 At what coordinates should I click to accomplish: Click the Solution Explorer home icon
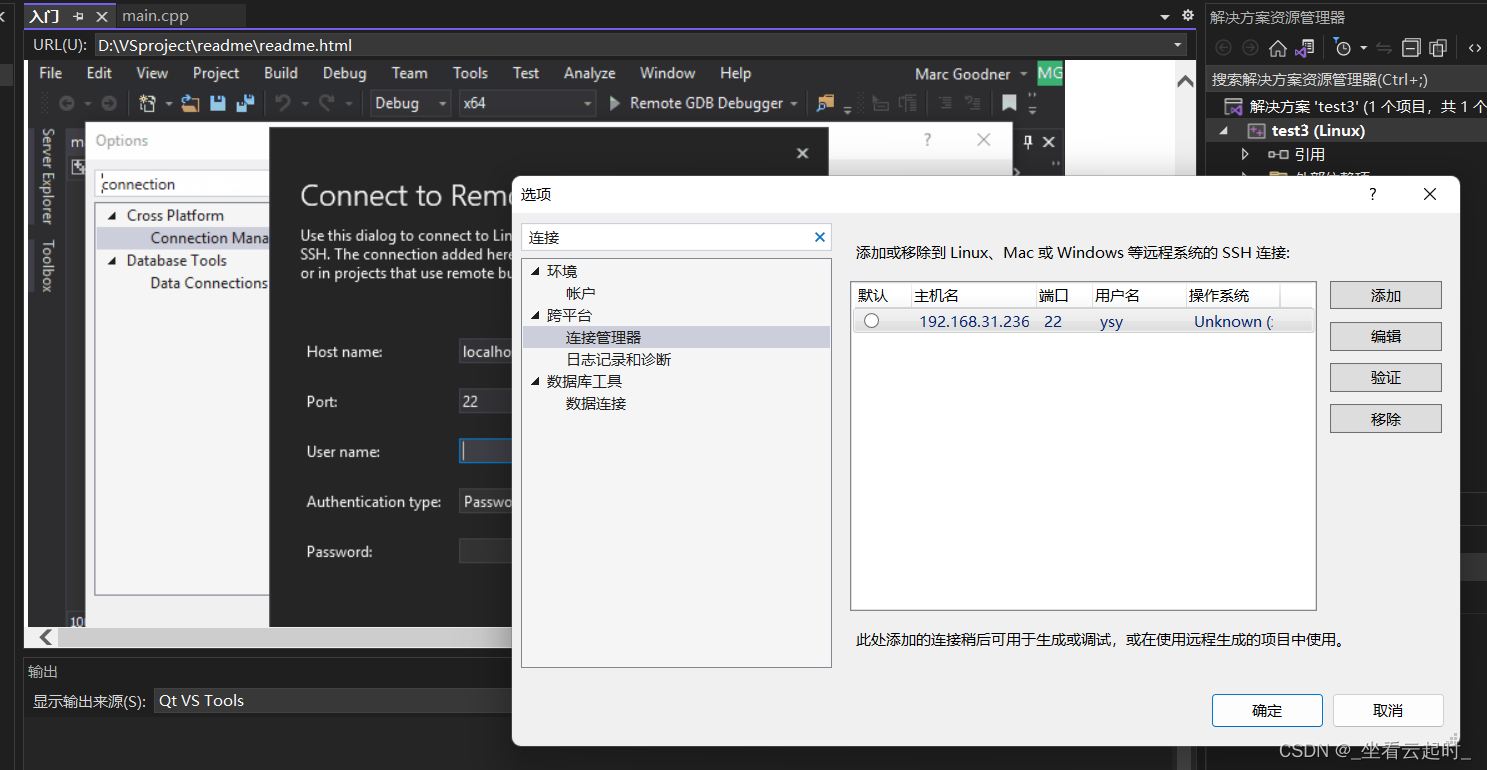tap(1278, 48)
